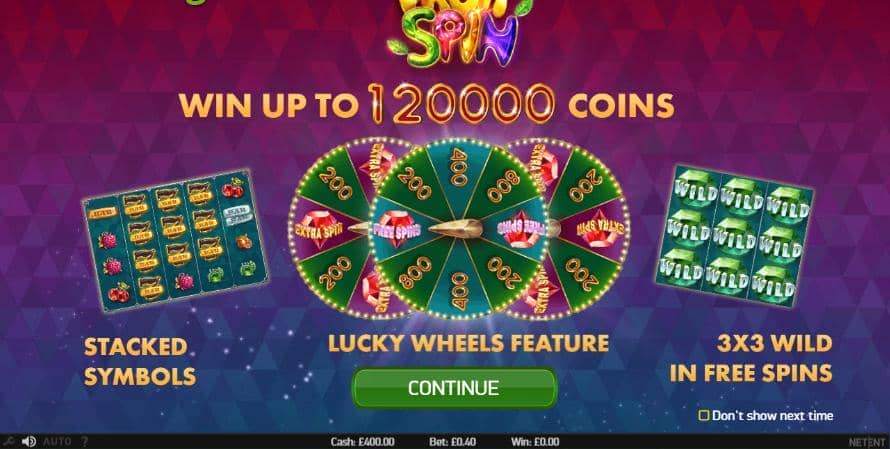890x449 pixels.
Task: Open the question mark help icon
Action: 85,441
